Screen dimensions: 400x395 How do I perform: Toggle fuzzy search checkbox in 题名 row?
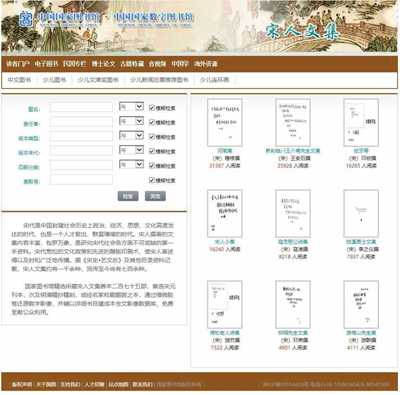point(152,108)
